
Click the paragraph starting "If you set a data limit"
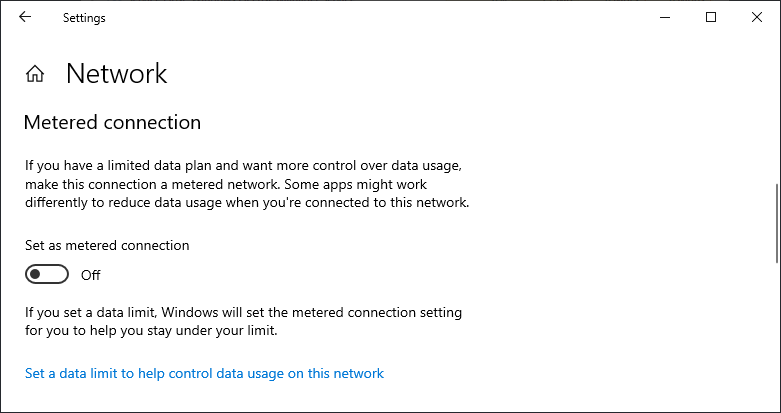[x=243, y=321]
